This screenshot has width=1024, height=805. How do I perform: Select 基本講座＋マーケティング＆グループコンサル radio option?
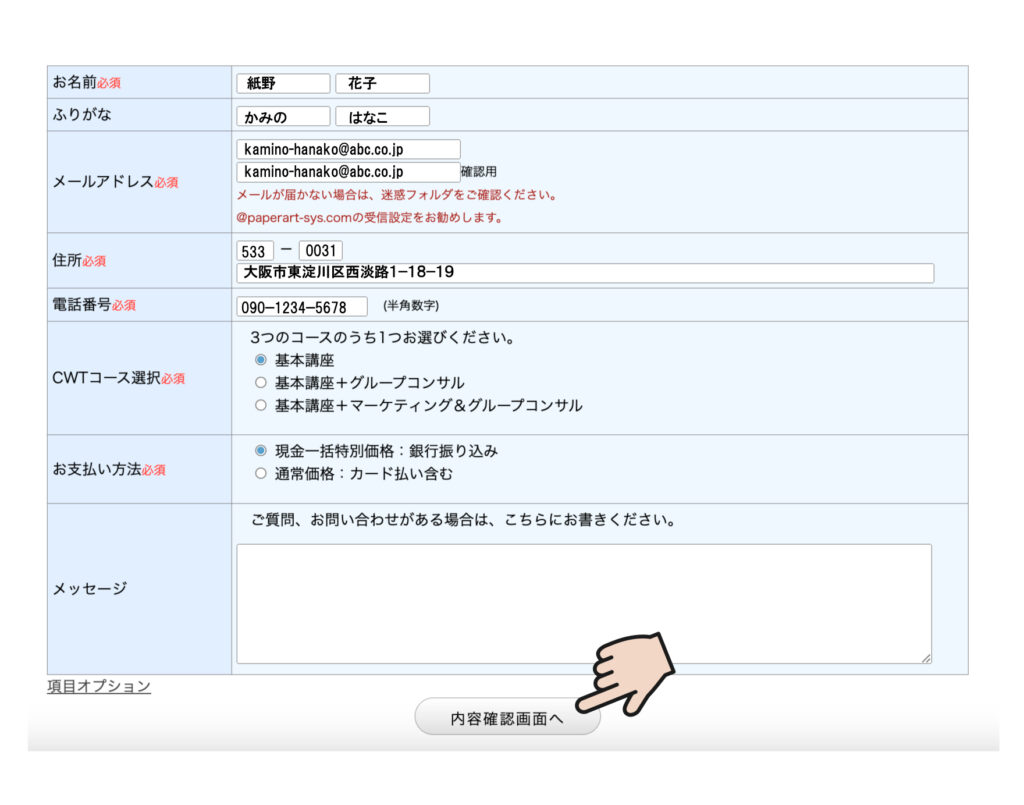tap(261, 406)
